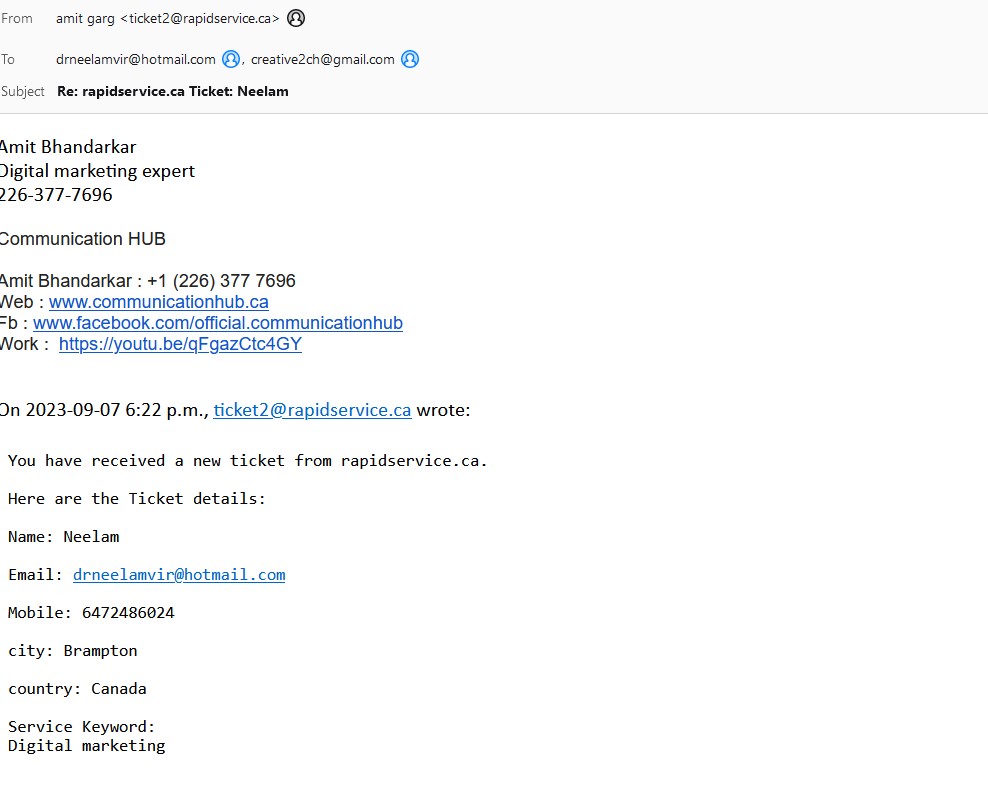Click the 'city: Brampton' line
The width and height of the screenshot is (988, 792).
pyautogui.click(x=72, y=651)
